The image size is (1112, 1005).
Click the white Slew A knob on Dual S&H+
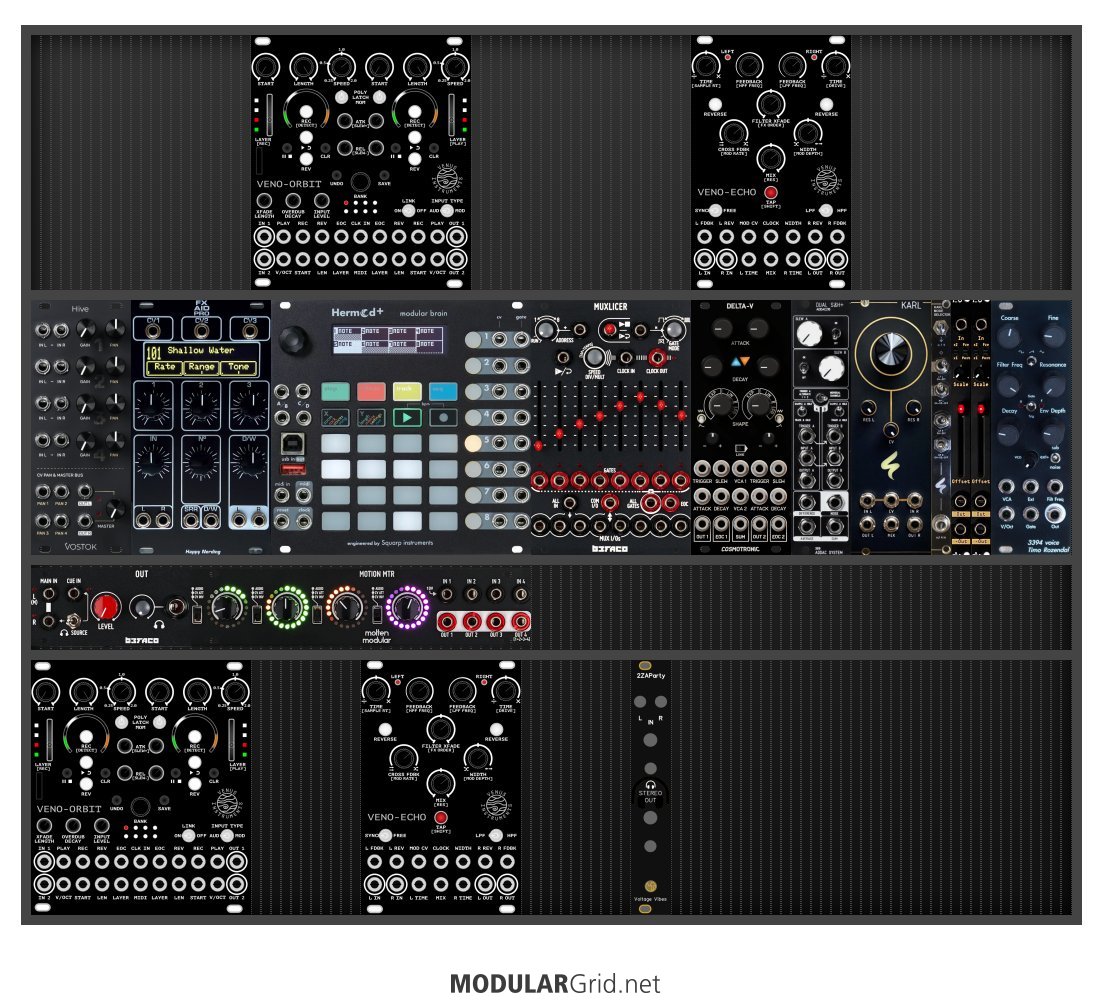tap(809, 333)
